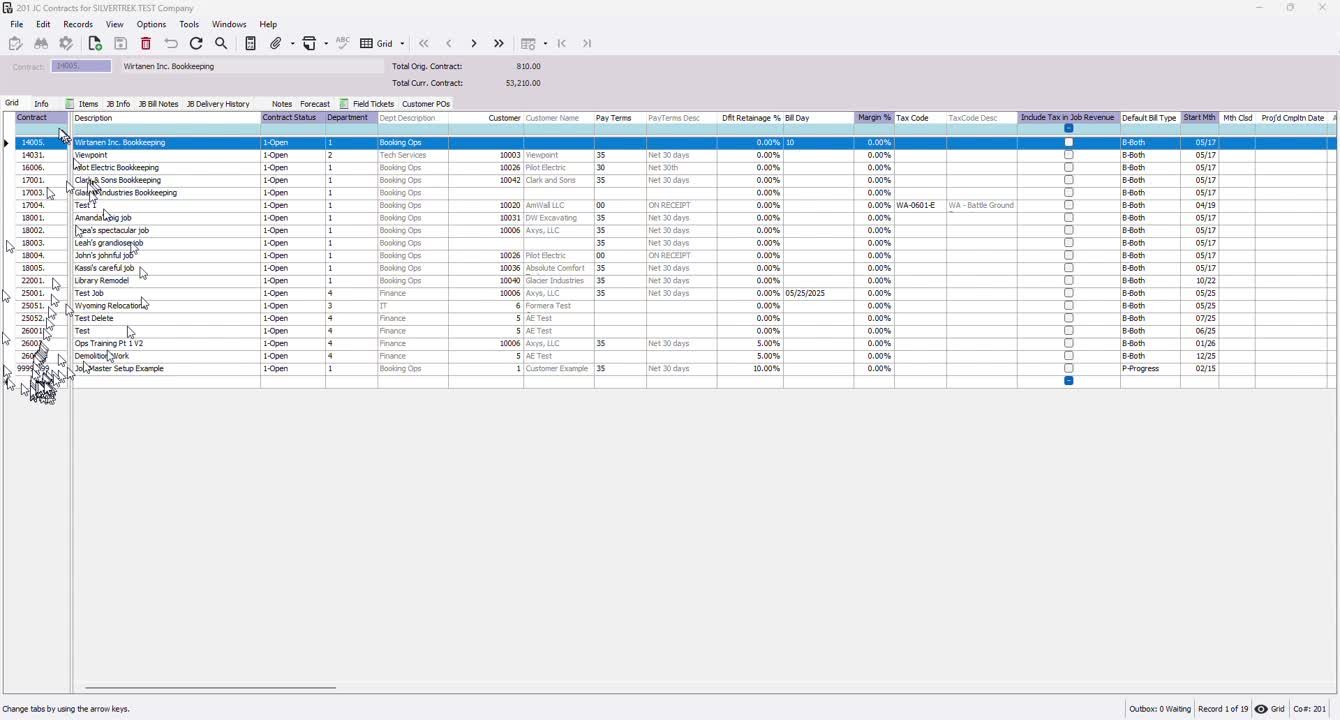Click the Margin % column header
The image size is (1340, 720).
coord(874,118)
